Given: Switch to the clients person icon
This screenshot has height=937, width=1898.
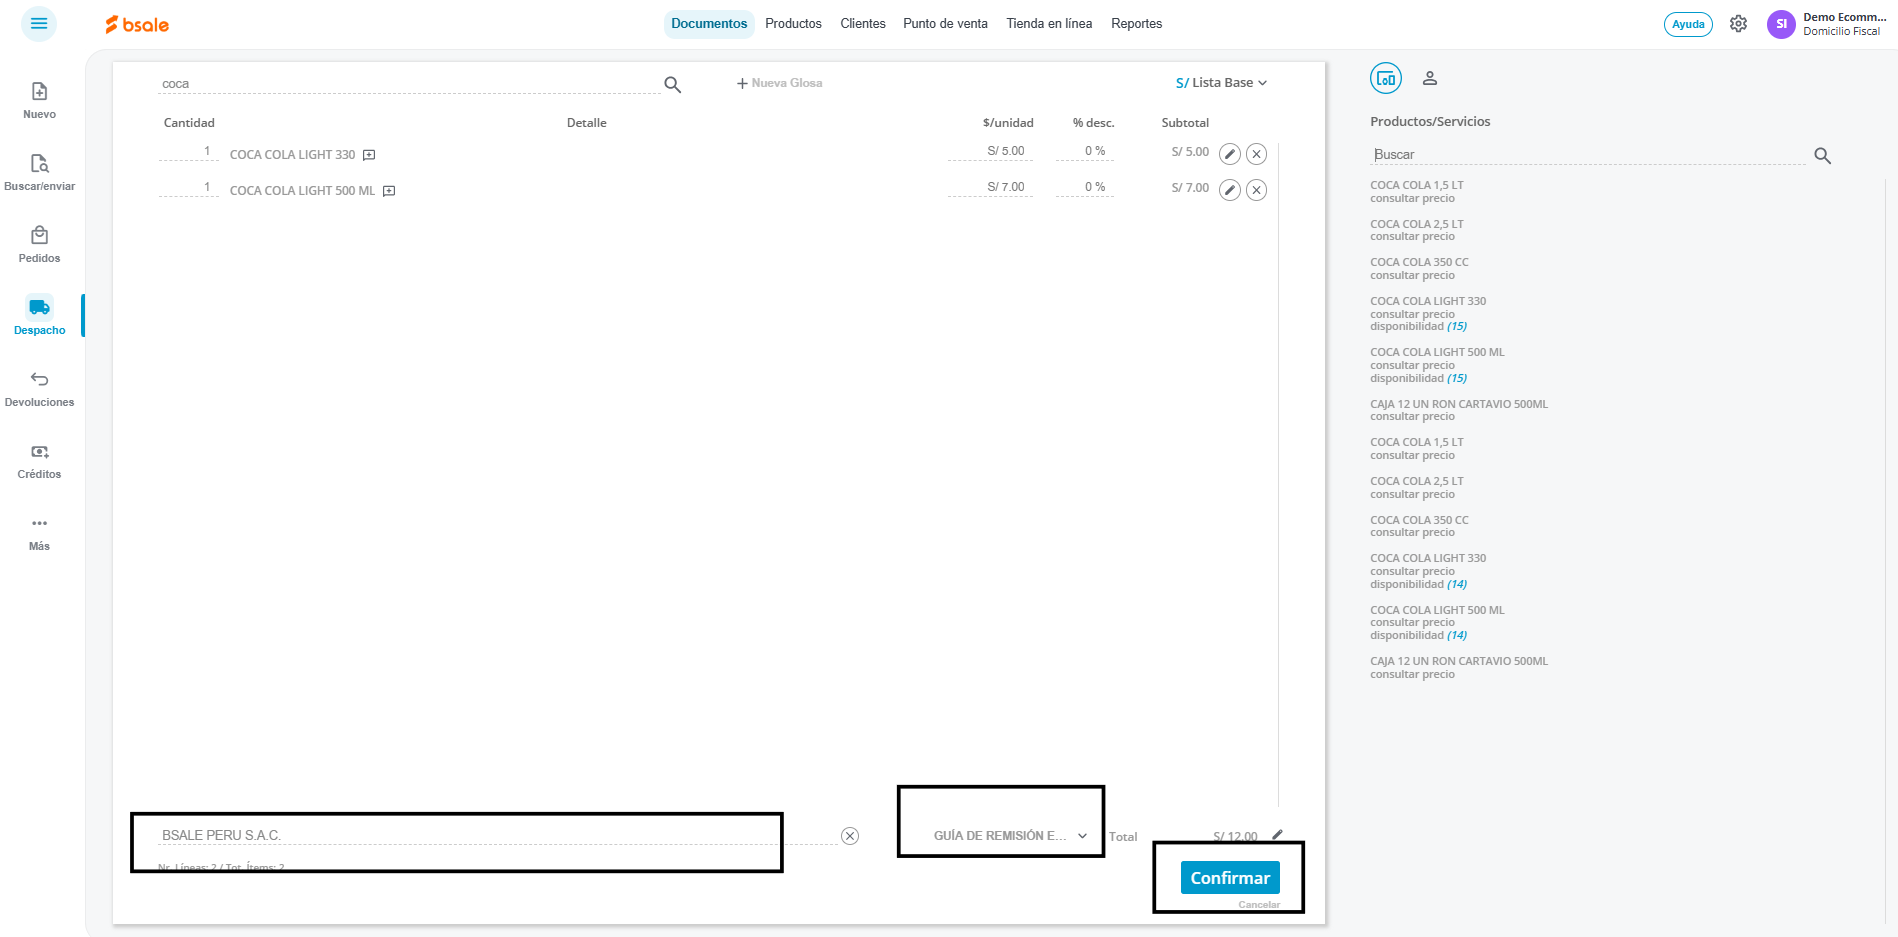Looking at the screenshot, I should [1430, 78].
